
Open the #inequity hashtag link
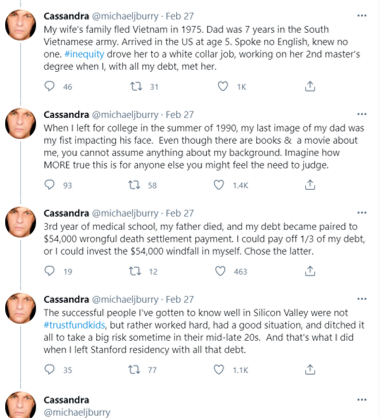point(84,54)
